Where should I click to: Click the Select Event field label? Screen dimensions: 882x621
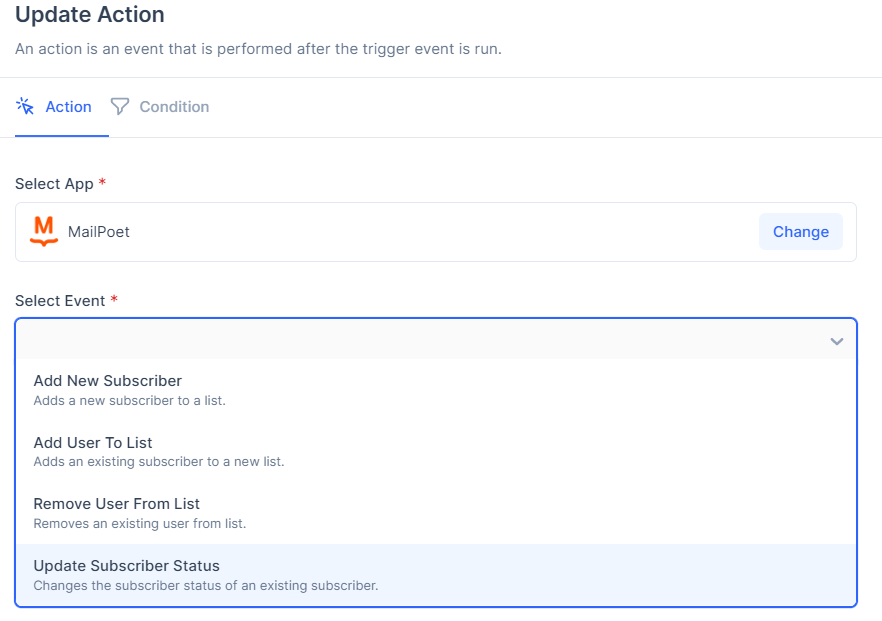coord(60,301)
